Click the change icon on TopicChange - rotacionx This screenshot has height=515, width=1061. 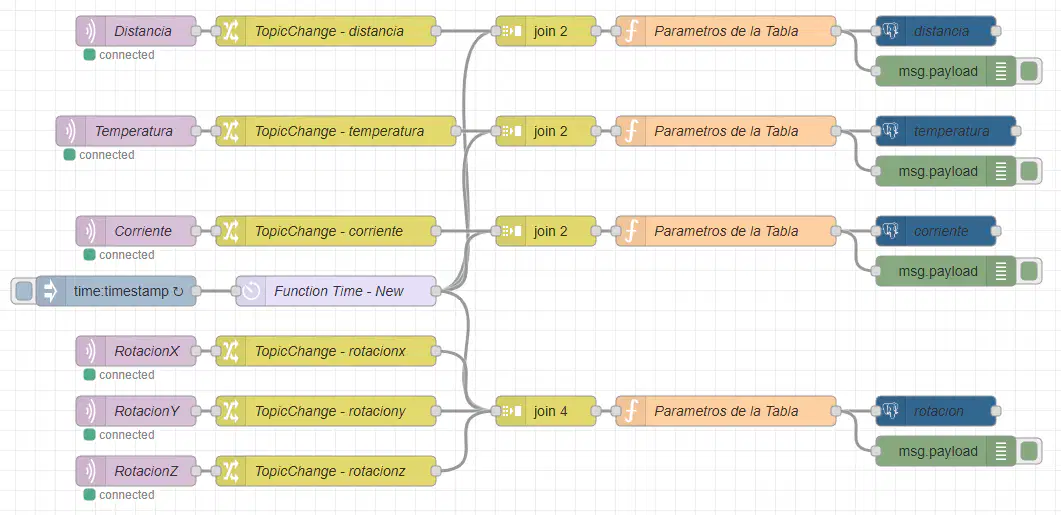[231, 351]
